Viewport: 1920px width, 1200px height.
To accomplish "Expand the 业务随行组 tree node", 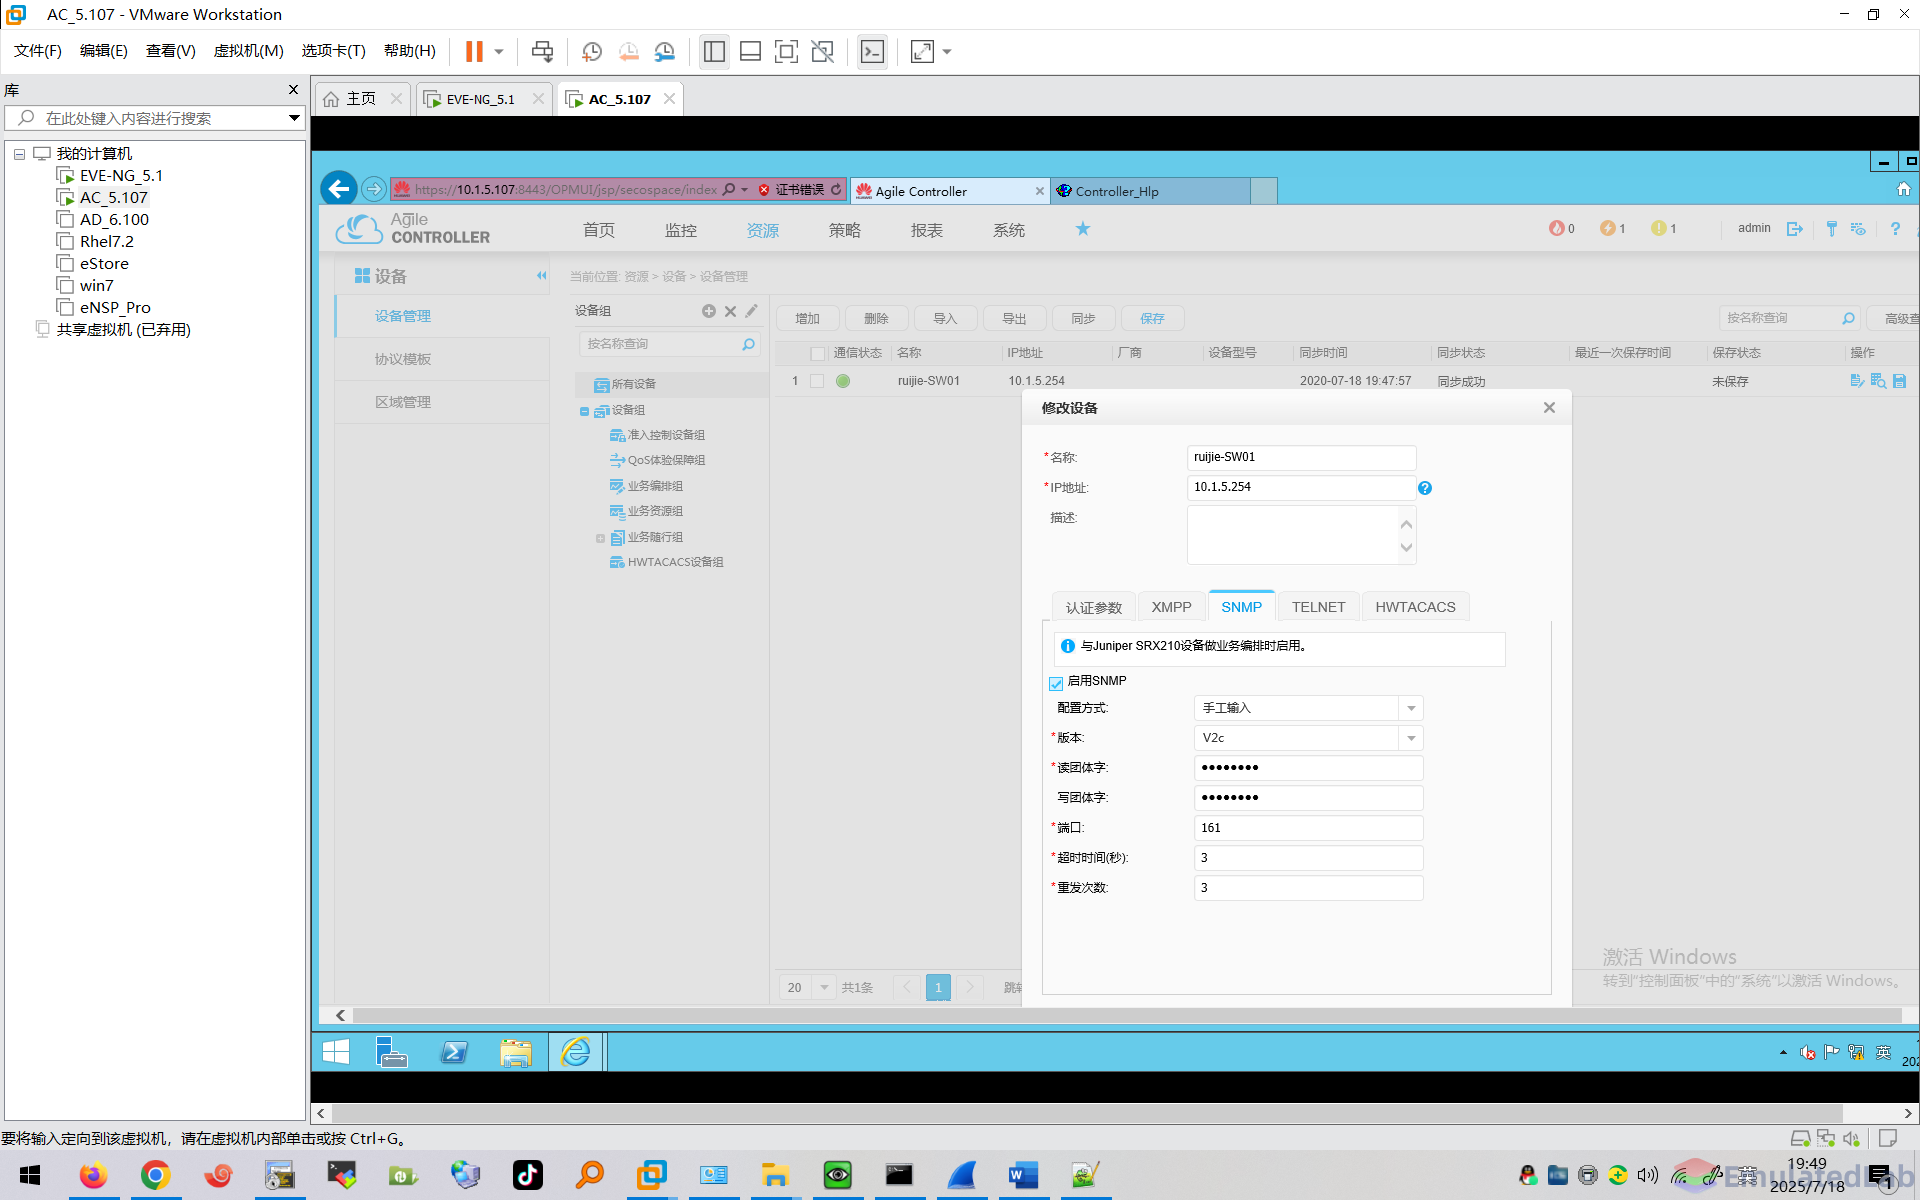I will point(600,538).
